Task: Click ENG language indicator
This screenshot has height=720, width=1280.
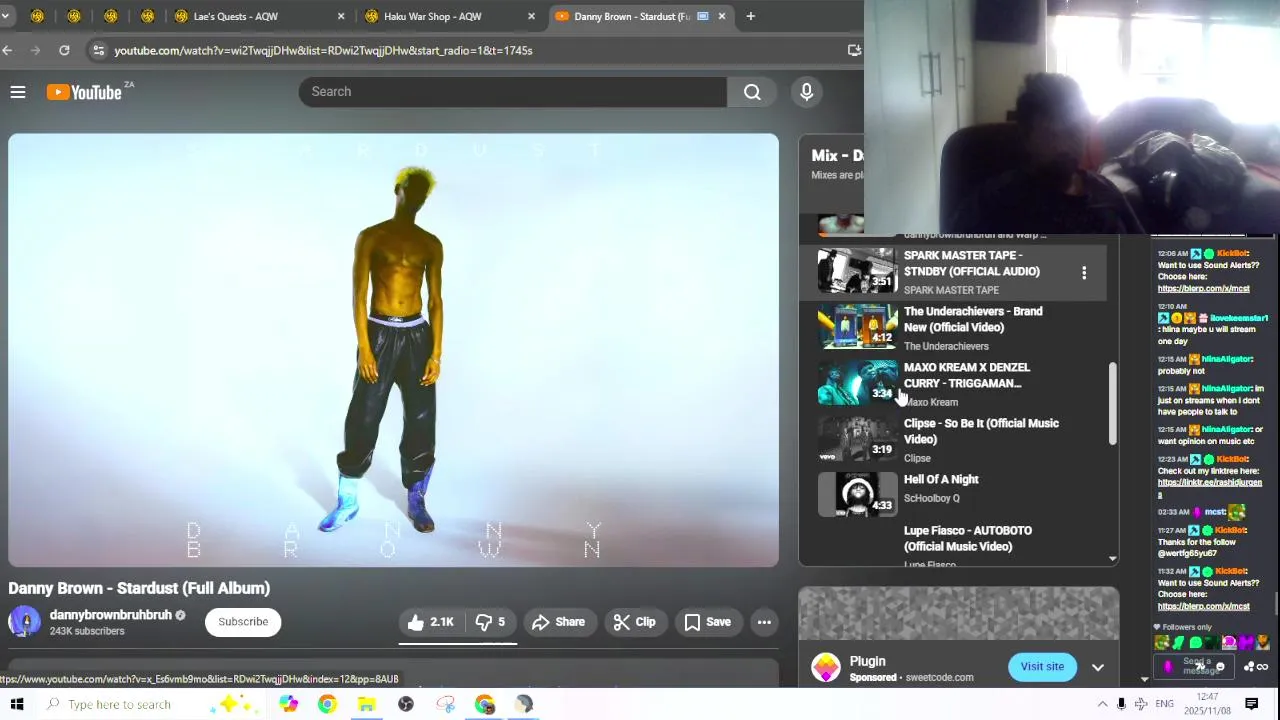Action: (x=1164, y=704)
